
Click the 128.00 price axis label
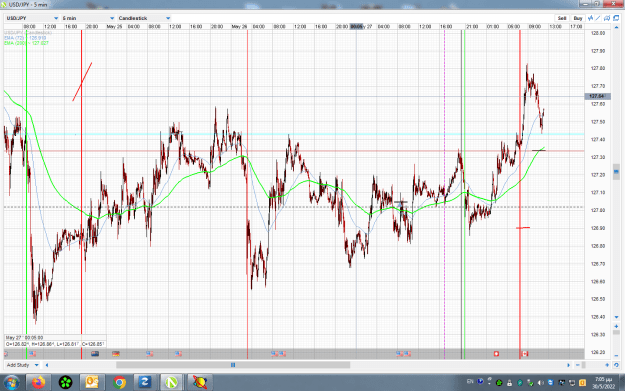[598, 33]
